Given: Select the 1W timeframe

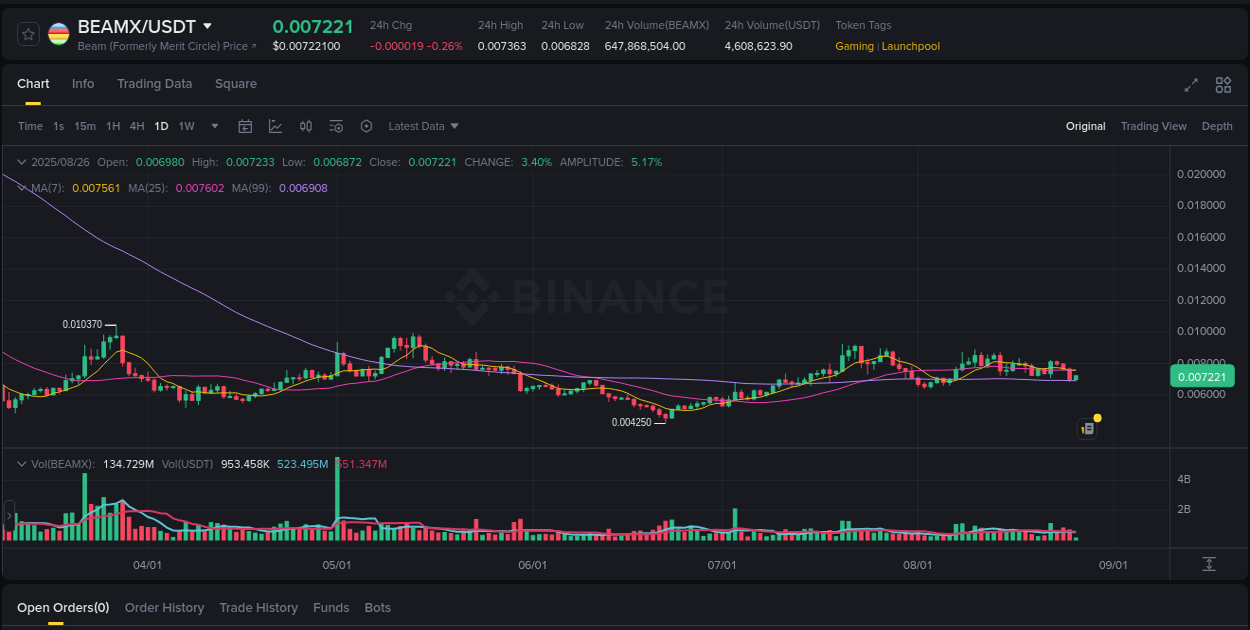Looking at the screenshot, I should pos(186,126).
